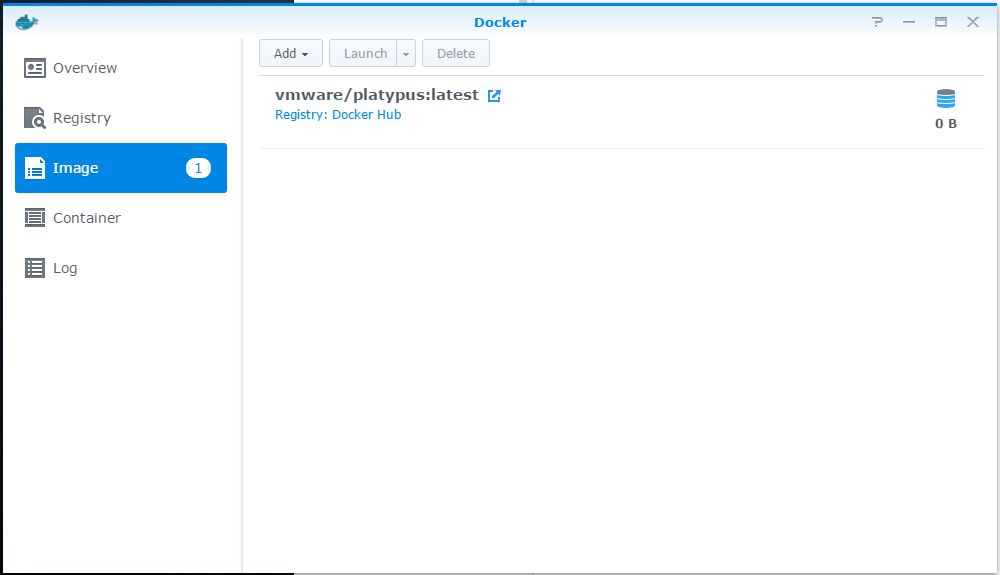Maximize the Docker window
Viewport: 1000px width, 575px height.
click(940, 22)
